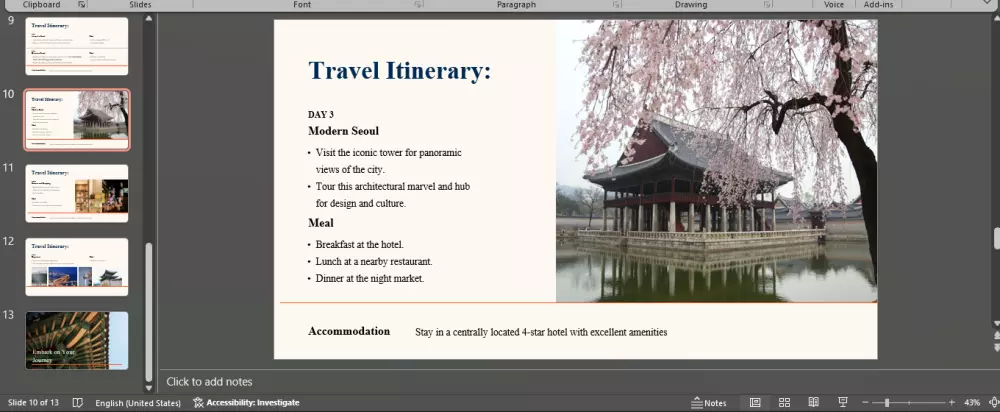Toggle the Notes pane button
Image resolution: width=1000 pixels, height=412 pixels.
709,402
